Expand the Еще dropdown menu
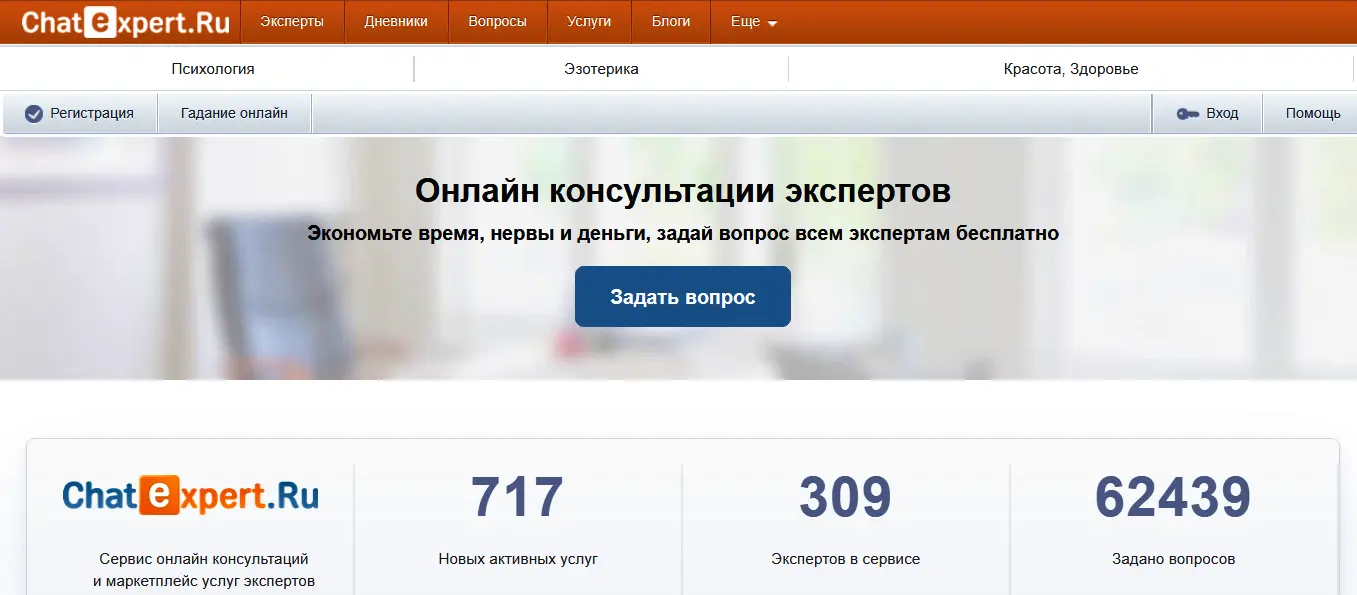The image size is (1357, 595). (x=753, y=22)
